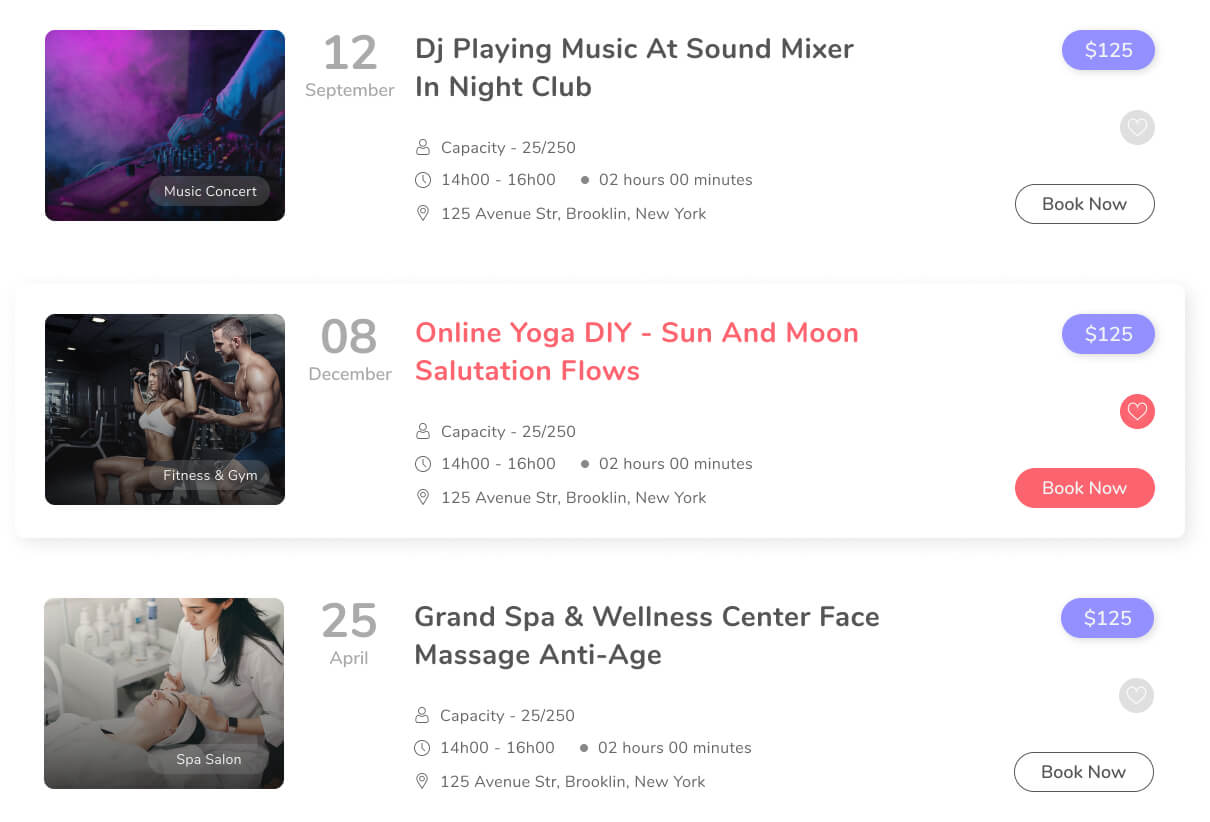Click Book Now for DJ event
This screenshot has width=1210, height=822.
click(1084, 204)
